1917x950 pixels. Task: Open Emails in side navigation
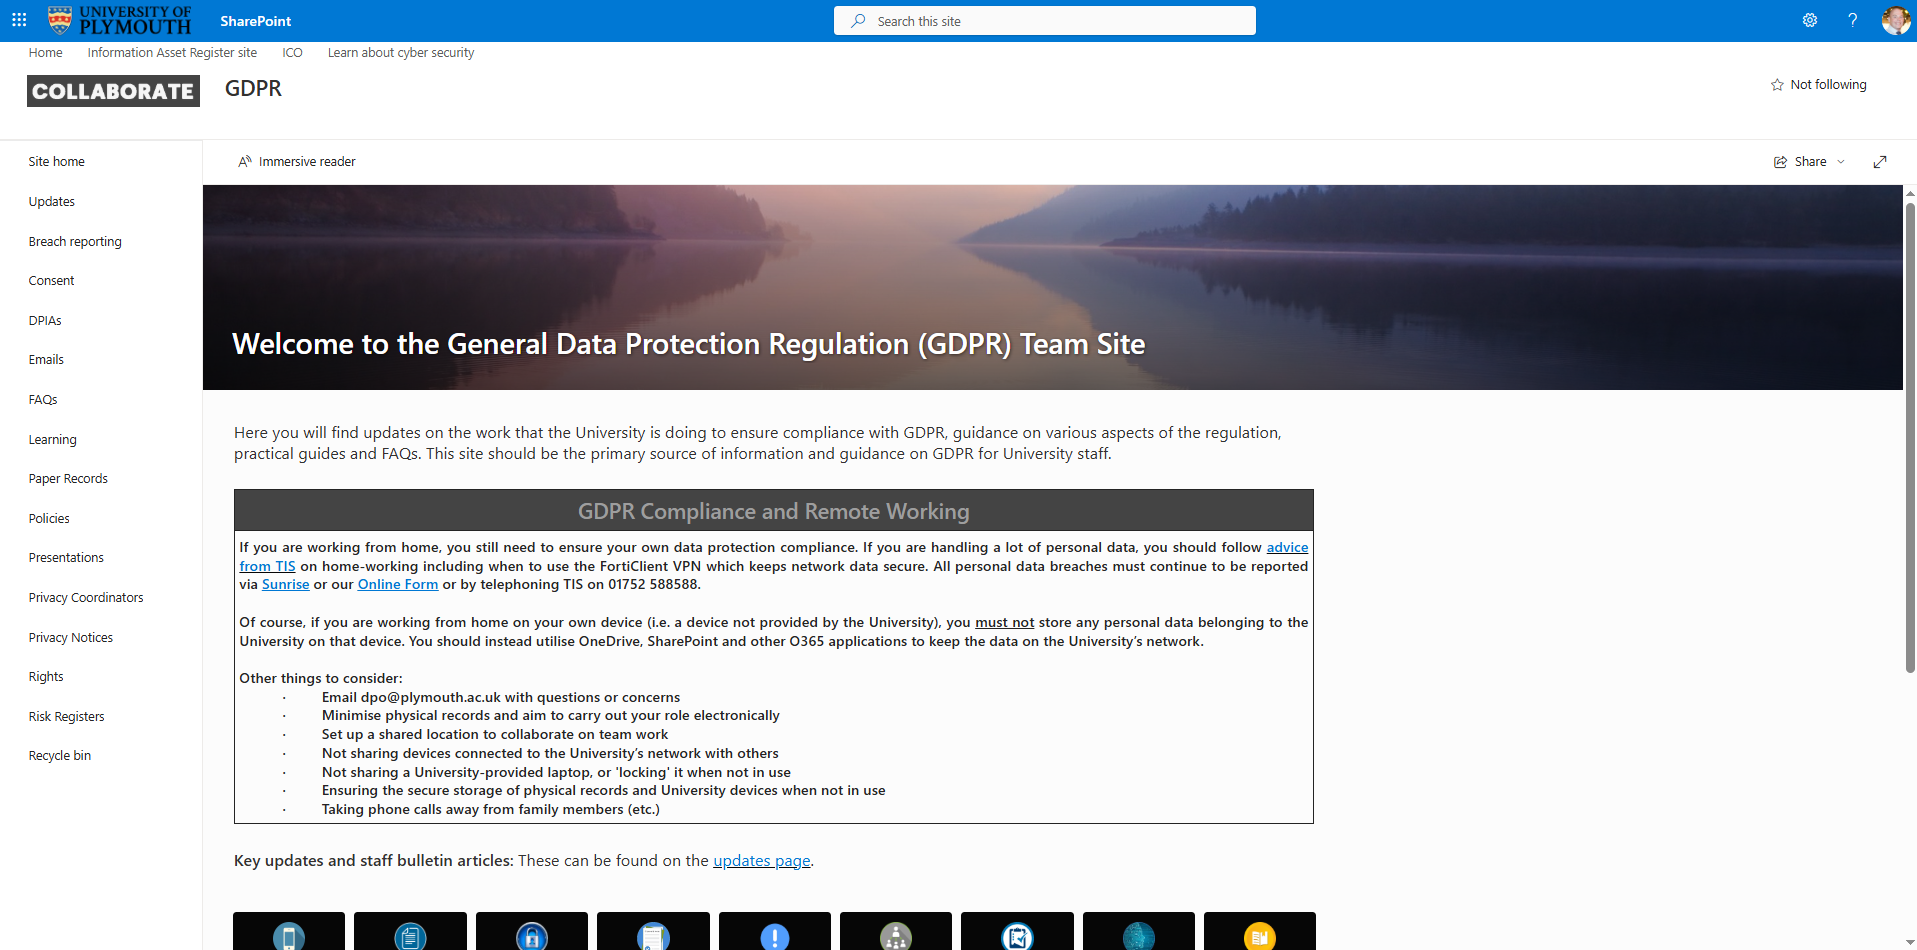[x=46, y=360]
